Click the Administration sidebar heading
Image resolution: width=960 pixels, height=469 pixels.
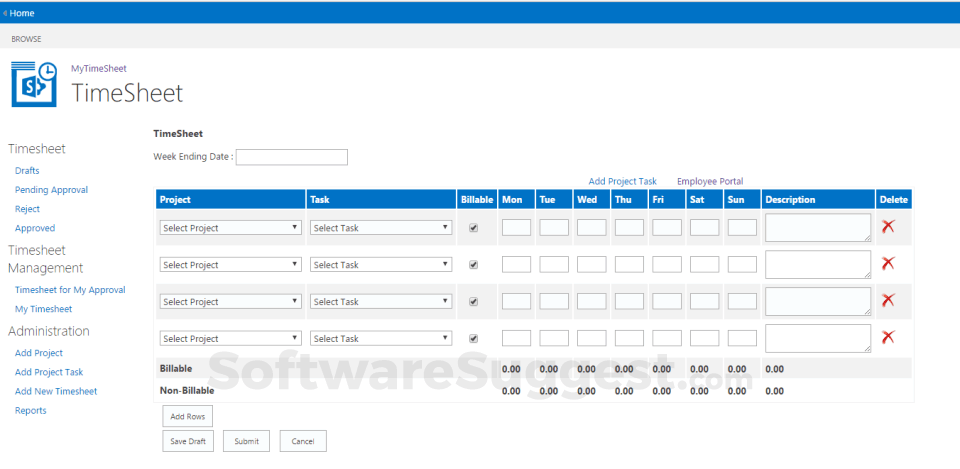coord(48,331)
